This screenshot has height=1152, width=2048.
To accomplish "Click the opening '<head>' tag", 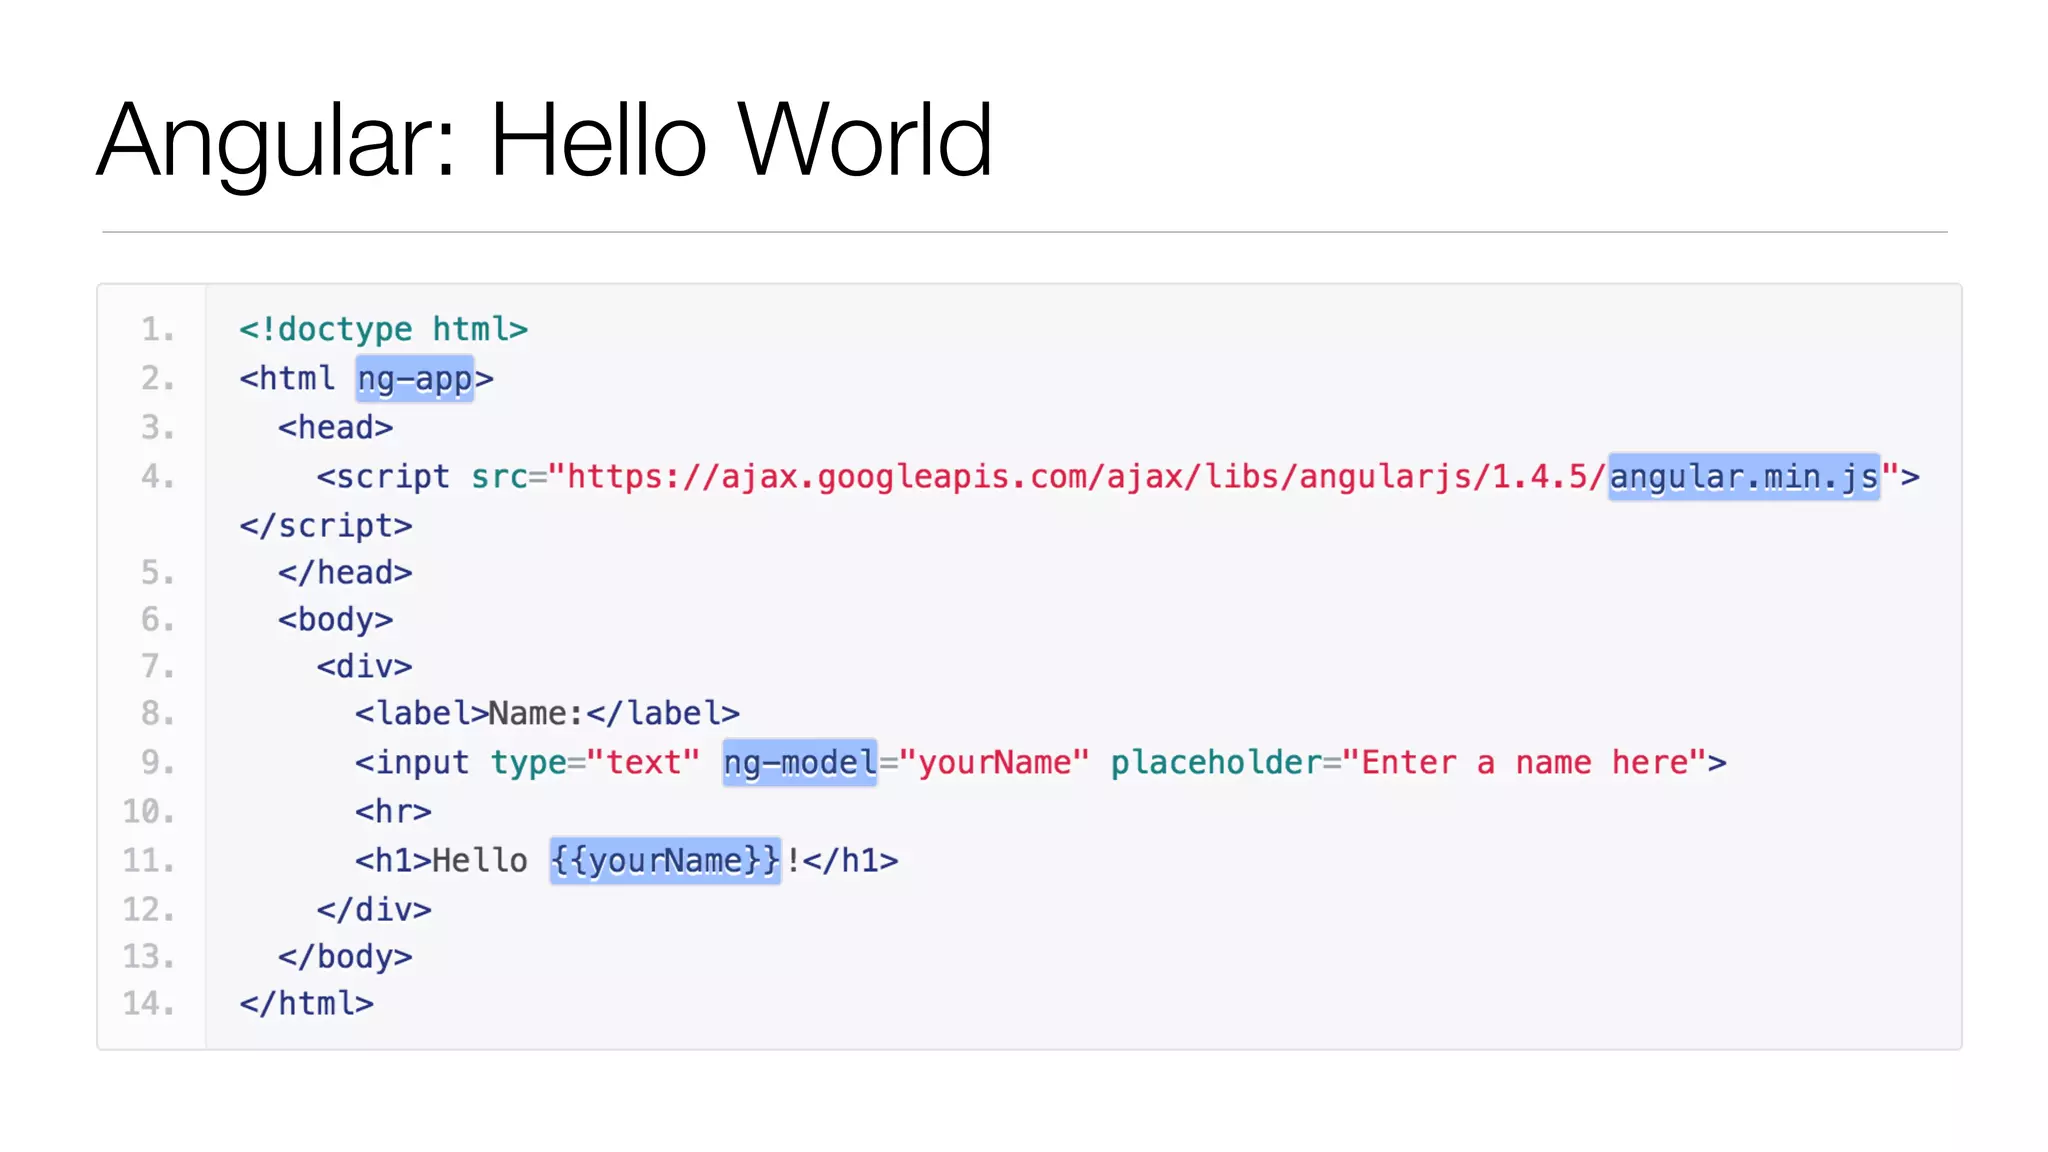I will tap(335, 428).
